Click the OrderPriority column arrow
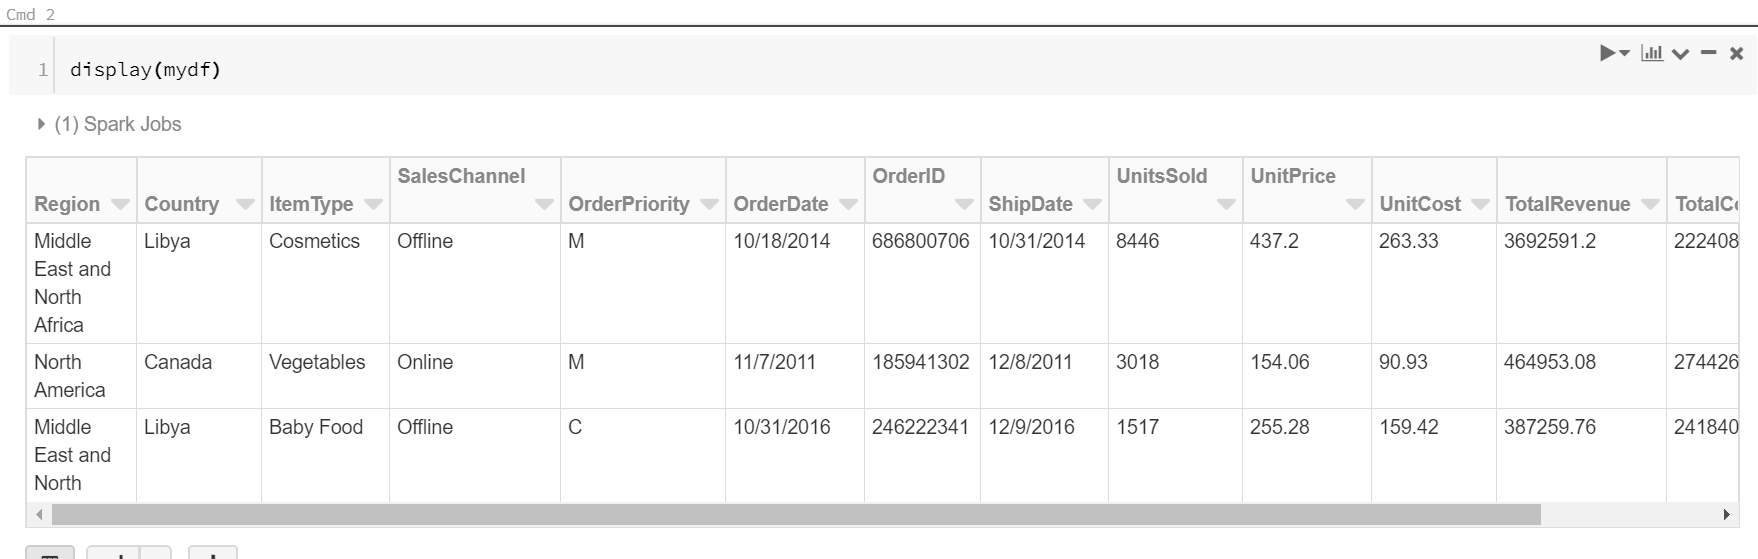The height and width of the screenshot is (559, 1758). pyautogui.click(x=710, y=204)
